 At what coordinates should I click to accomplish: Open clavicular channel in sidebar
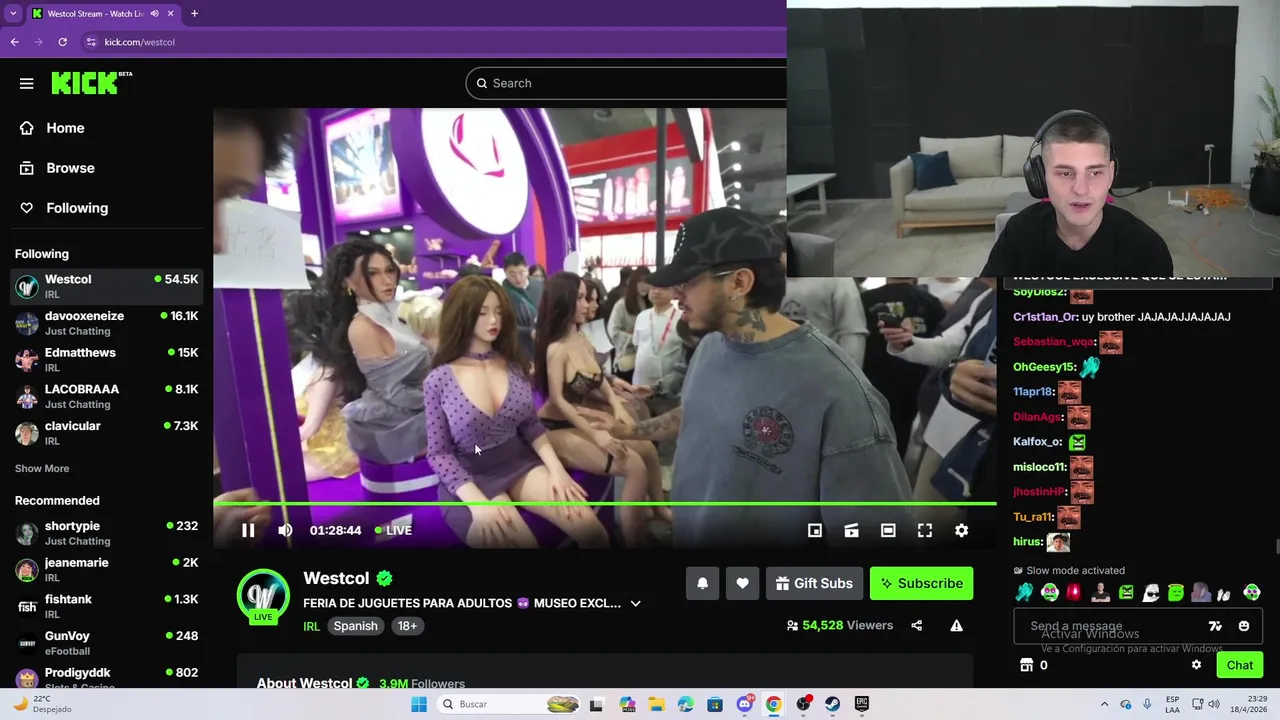click(x=106, y=433)
